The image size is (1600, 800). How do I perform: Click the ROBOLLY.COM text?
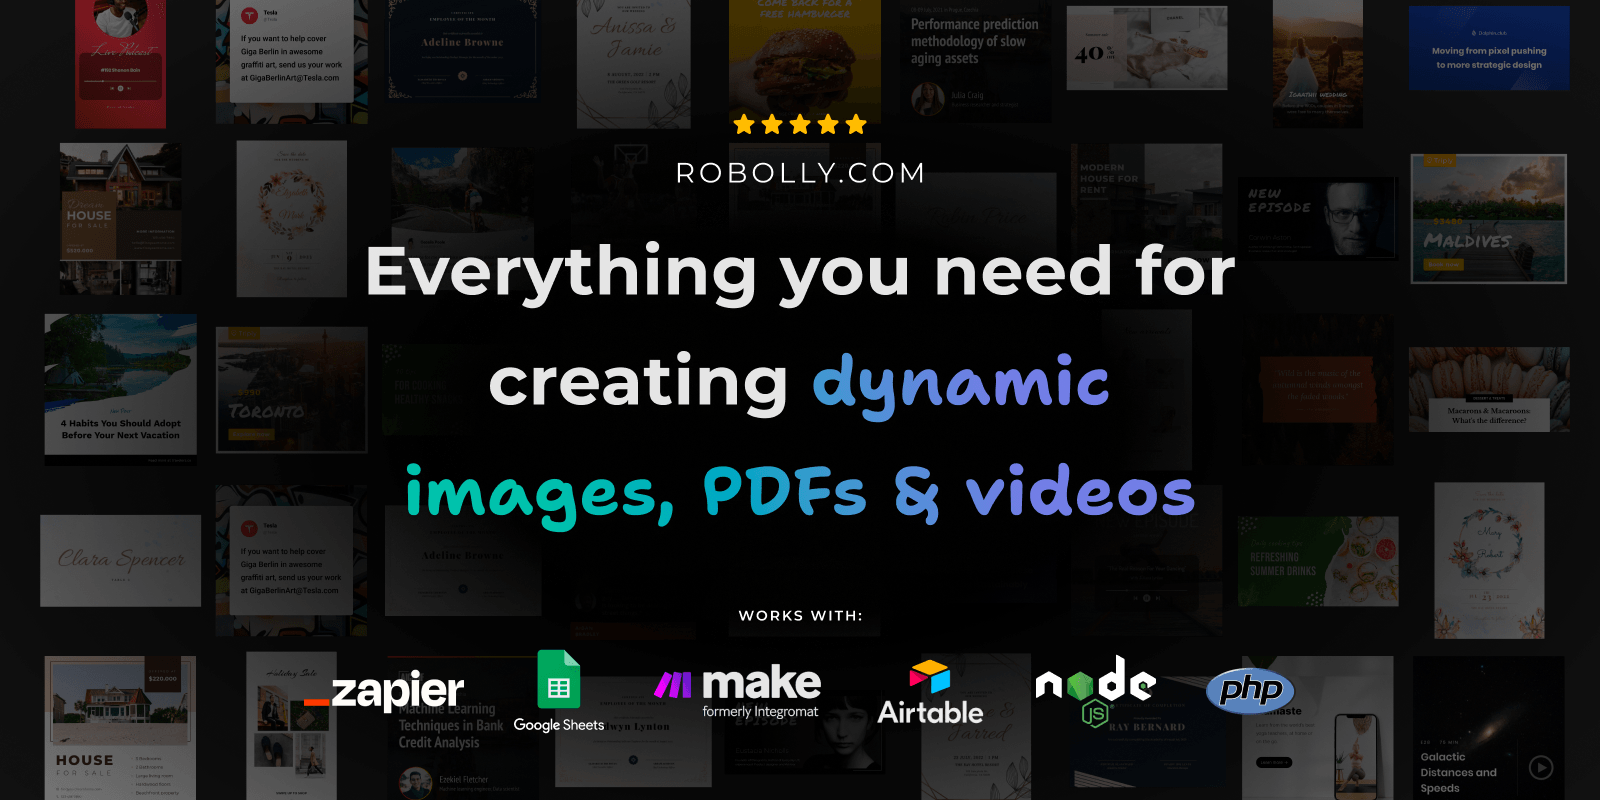(x=800, y=173)
